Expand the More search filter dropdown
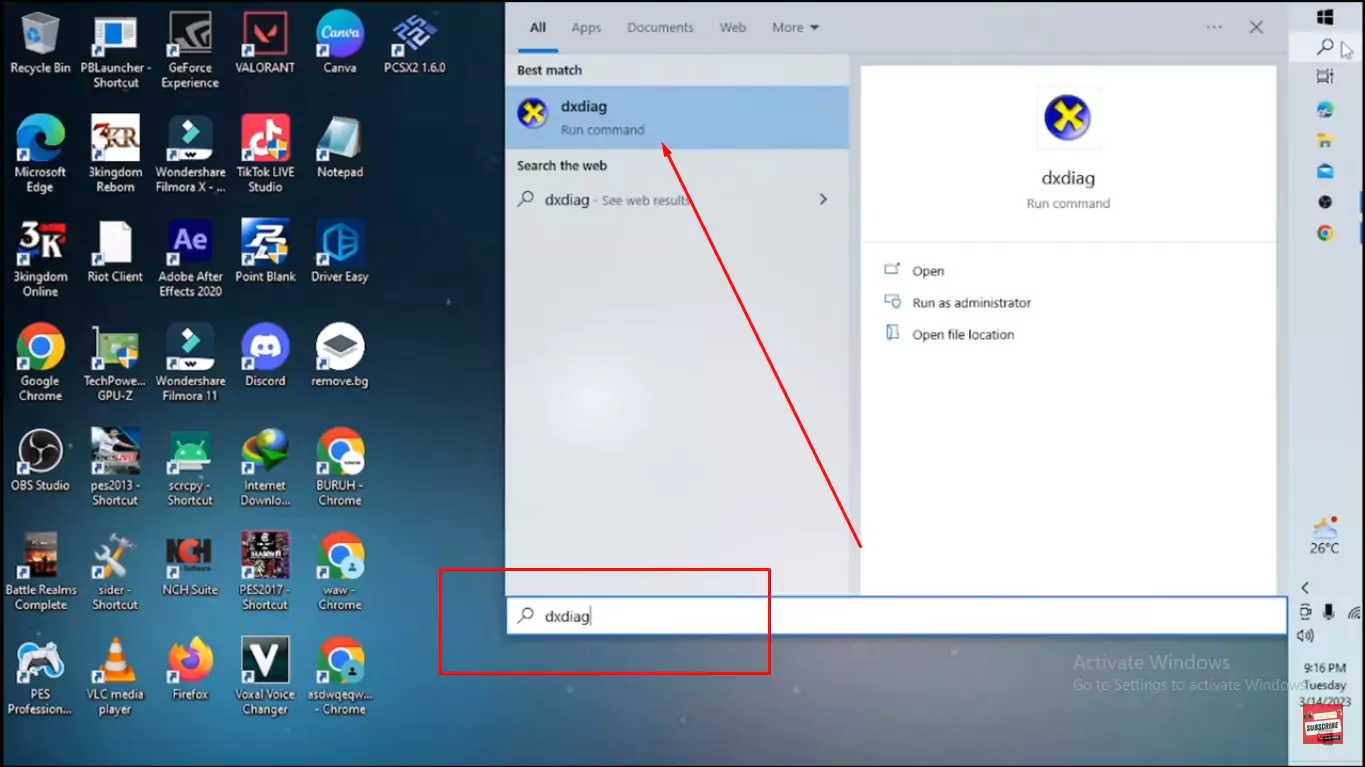1365x767 pixels. pyautogui.click(x=795, y=28)
